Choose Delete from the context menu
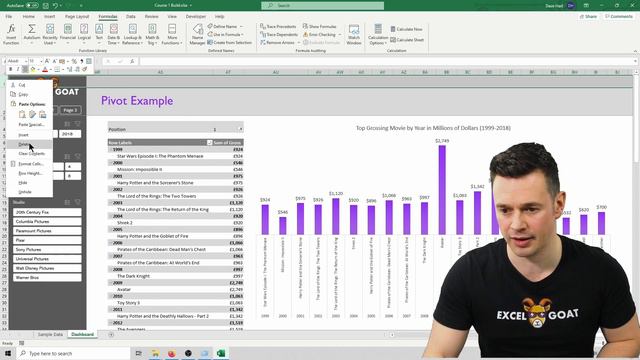This screenshot has width=640, height=360. click(29, 144)
